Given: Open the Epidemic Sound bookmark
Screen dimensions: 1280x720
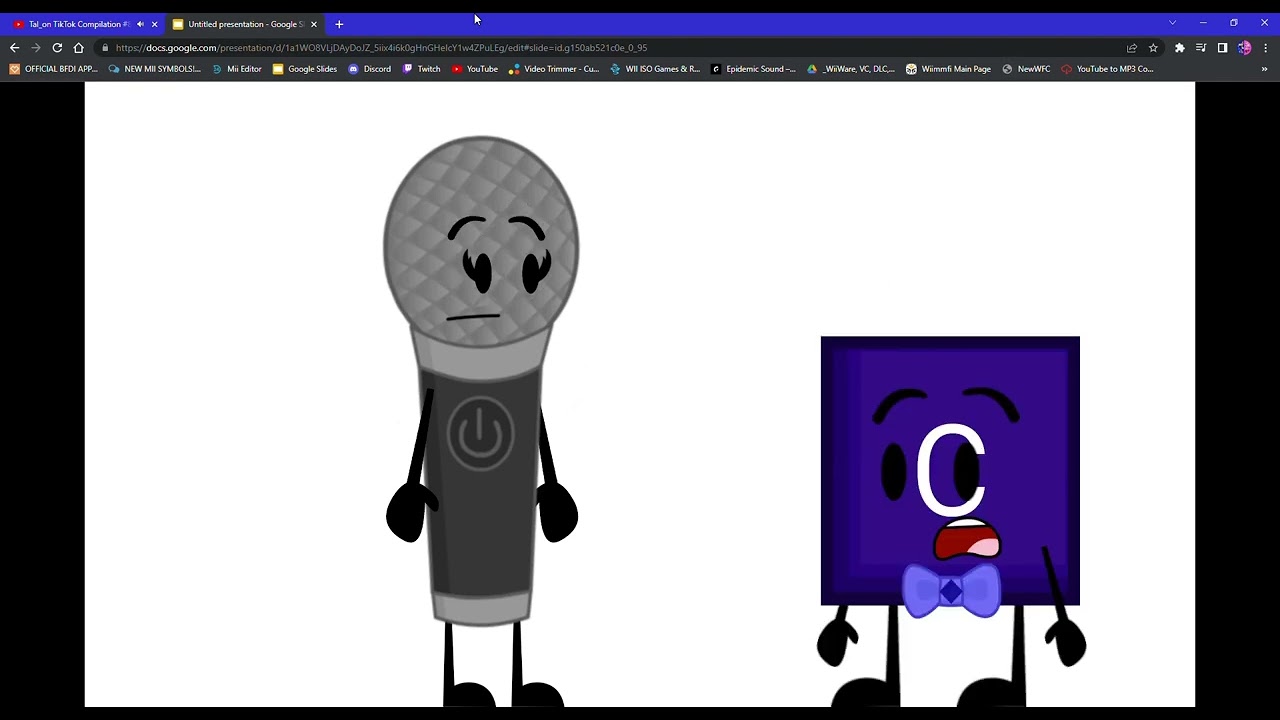Looking at the screenshot, I should (x=753, y=69).
